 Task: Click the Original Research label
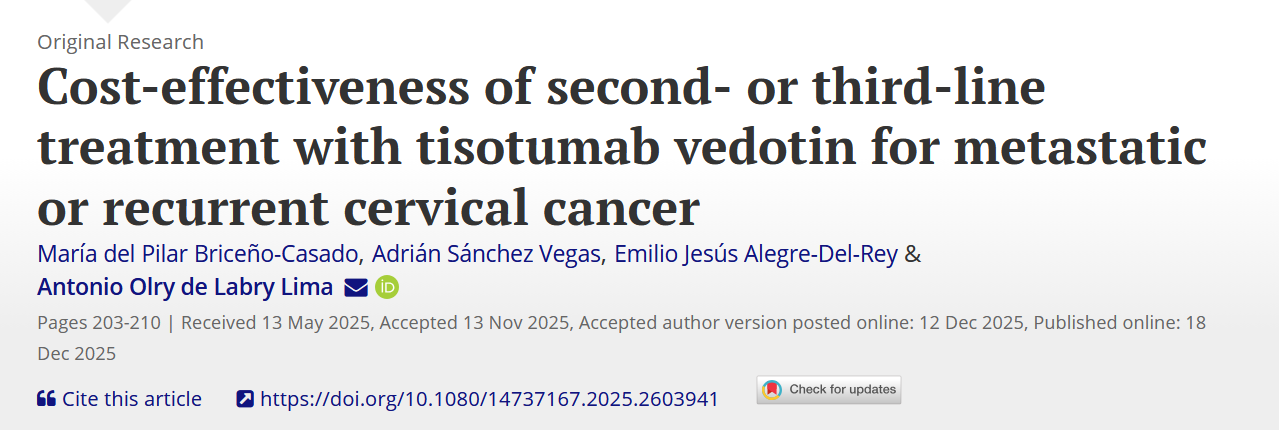point(120,42)
